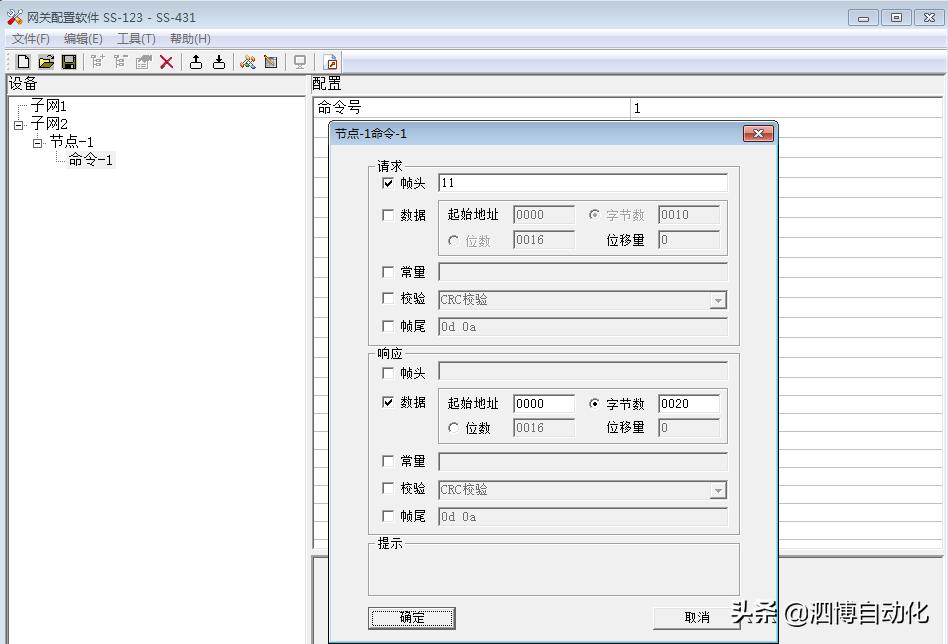Download configuration from the gateway
The image size is (948, 644).
218,61
